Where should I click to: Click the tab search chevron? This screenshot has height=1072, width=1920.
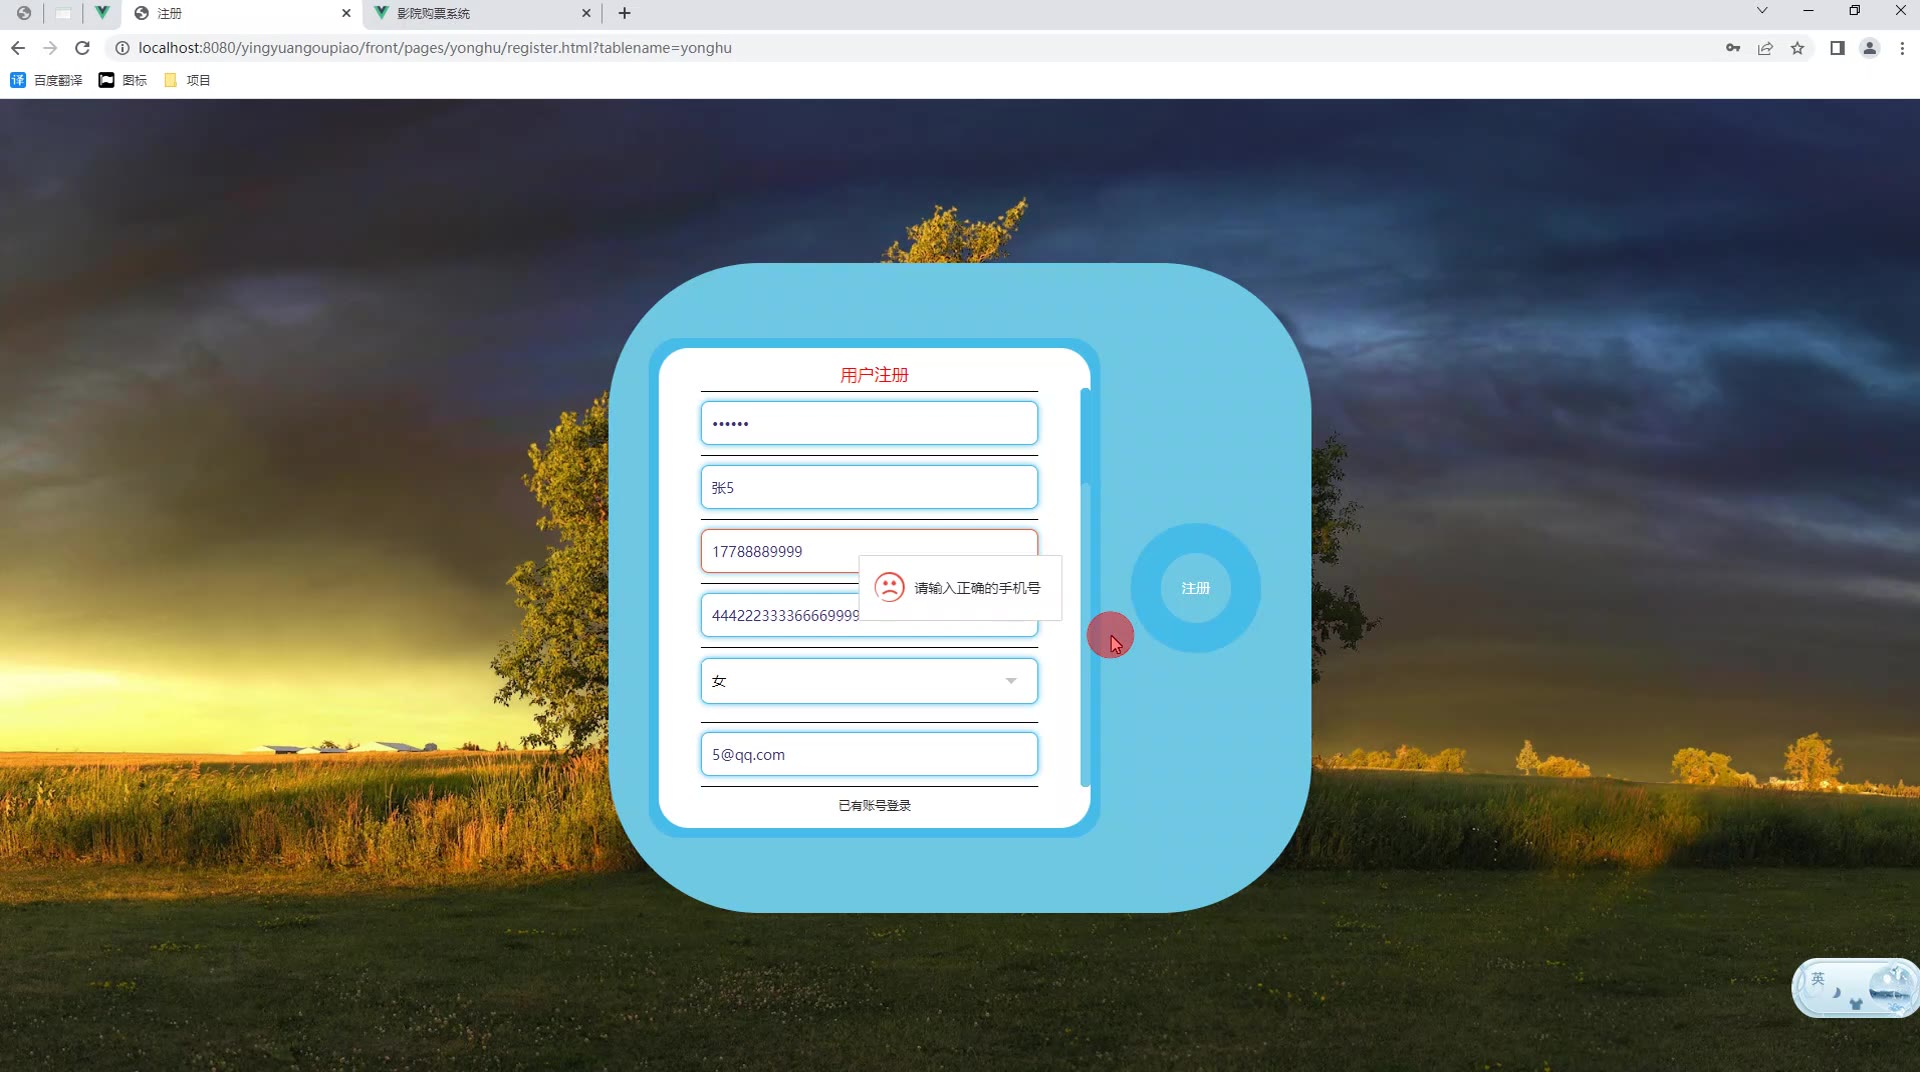(1762, 11)
